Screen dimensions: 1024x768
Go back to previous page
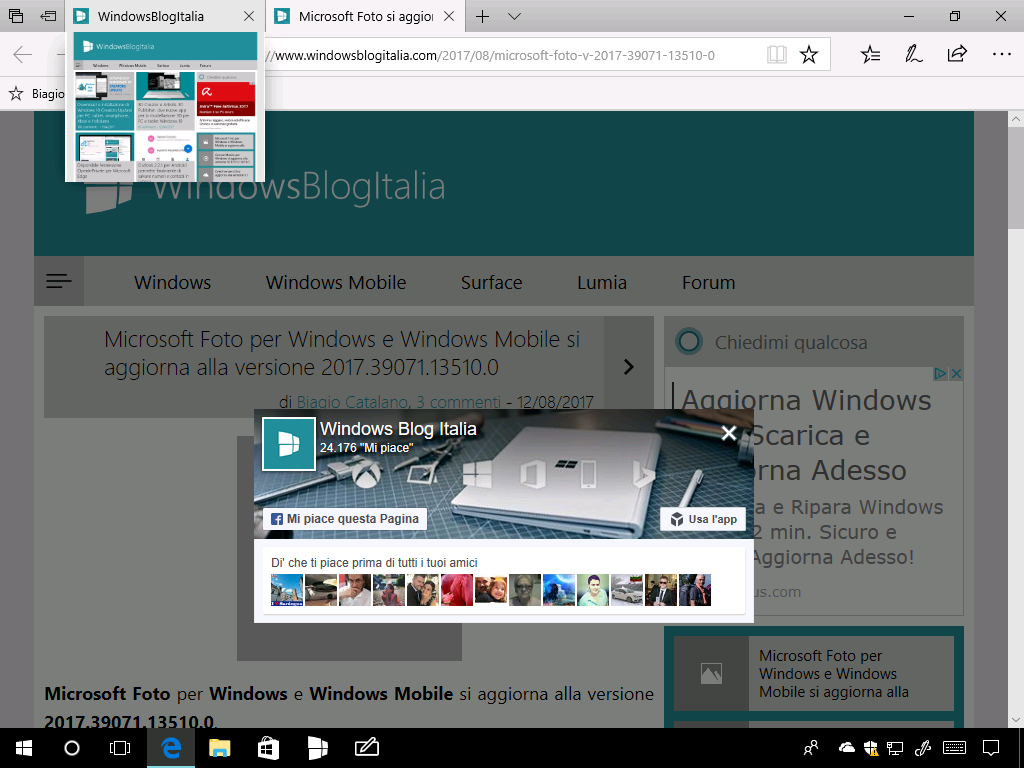click(23, 54)
